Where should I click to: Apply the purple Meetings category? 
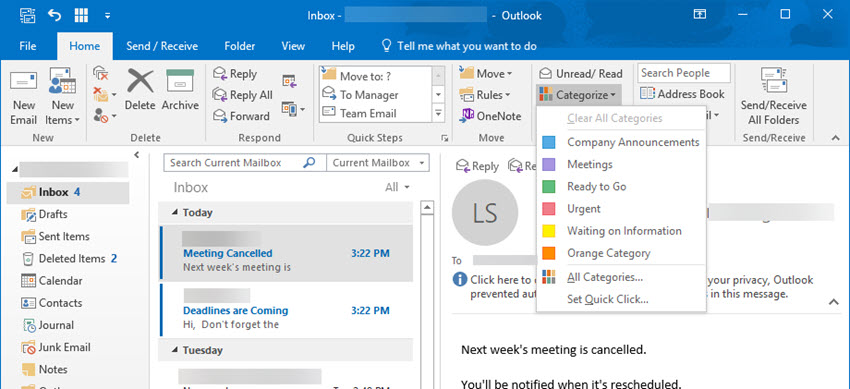click(x=621, y=164)
